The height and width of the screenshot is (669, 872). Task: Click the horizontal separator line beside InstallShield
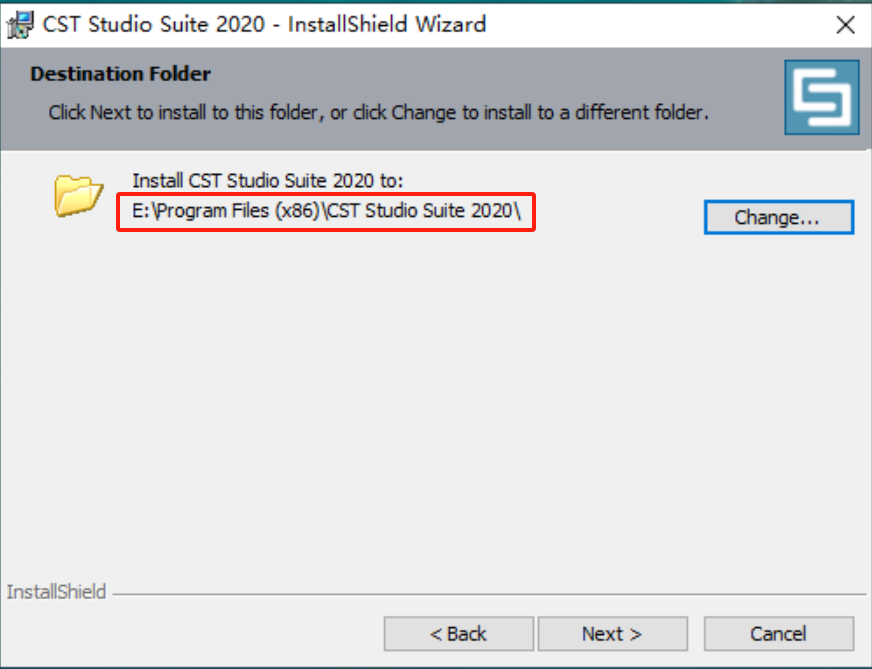pyautogui.click(x=489, y=594)
